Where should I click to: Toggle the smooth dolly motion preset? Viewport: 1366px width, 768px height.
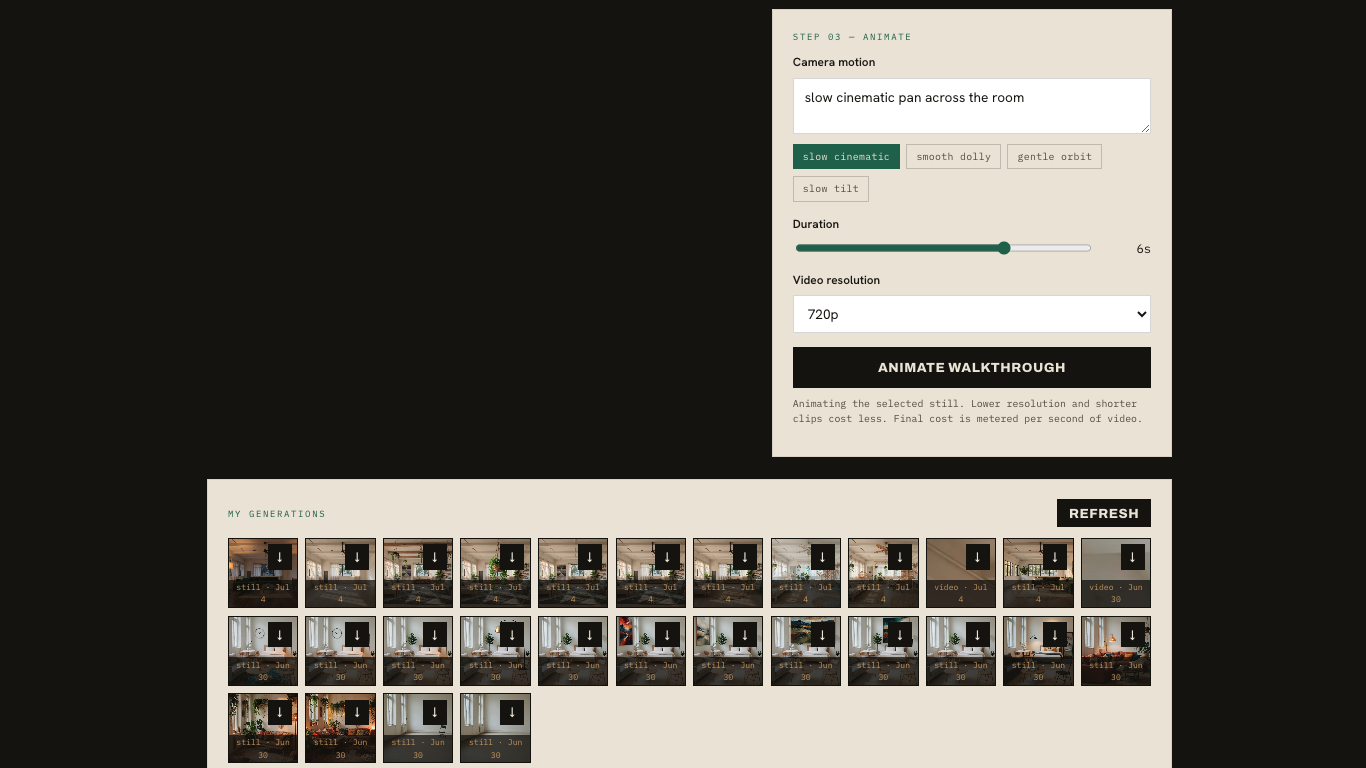[x=953, y=157]
